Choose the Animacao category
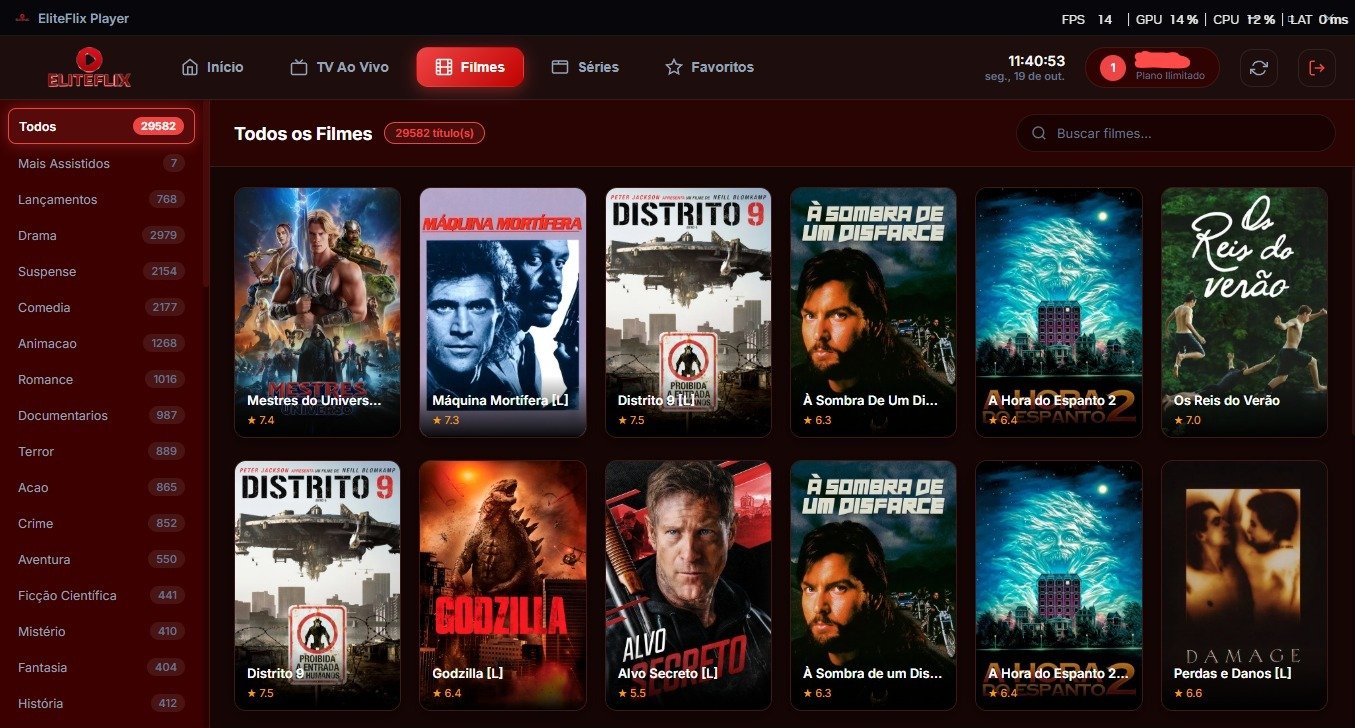 101,343
